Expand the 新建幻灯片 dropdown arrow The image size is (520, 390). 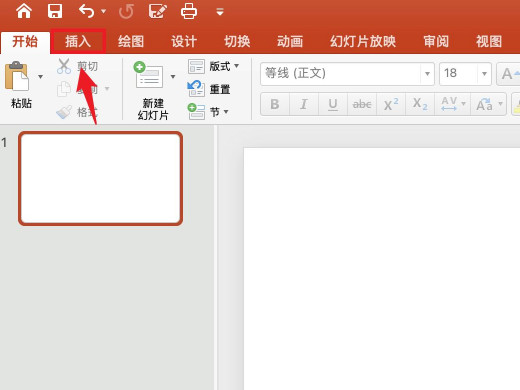click(173, 77)
